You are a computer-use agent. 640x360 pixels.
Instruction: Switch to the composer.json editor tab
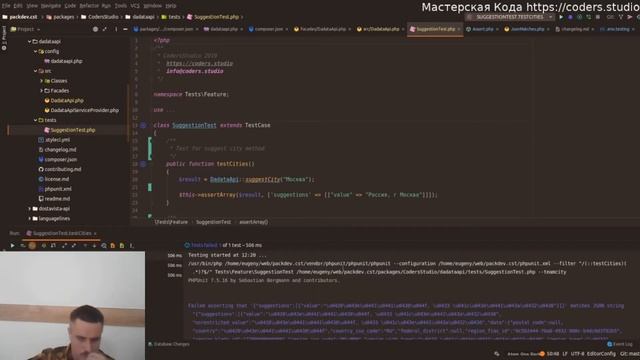click(x=268, y=29)
